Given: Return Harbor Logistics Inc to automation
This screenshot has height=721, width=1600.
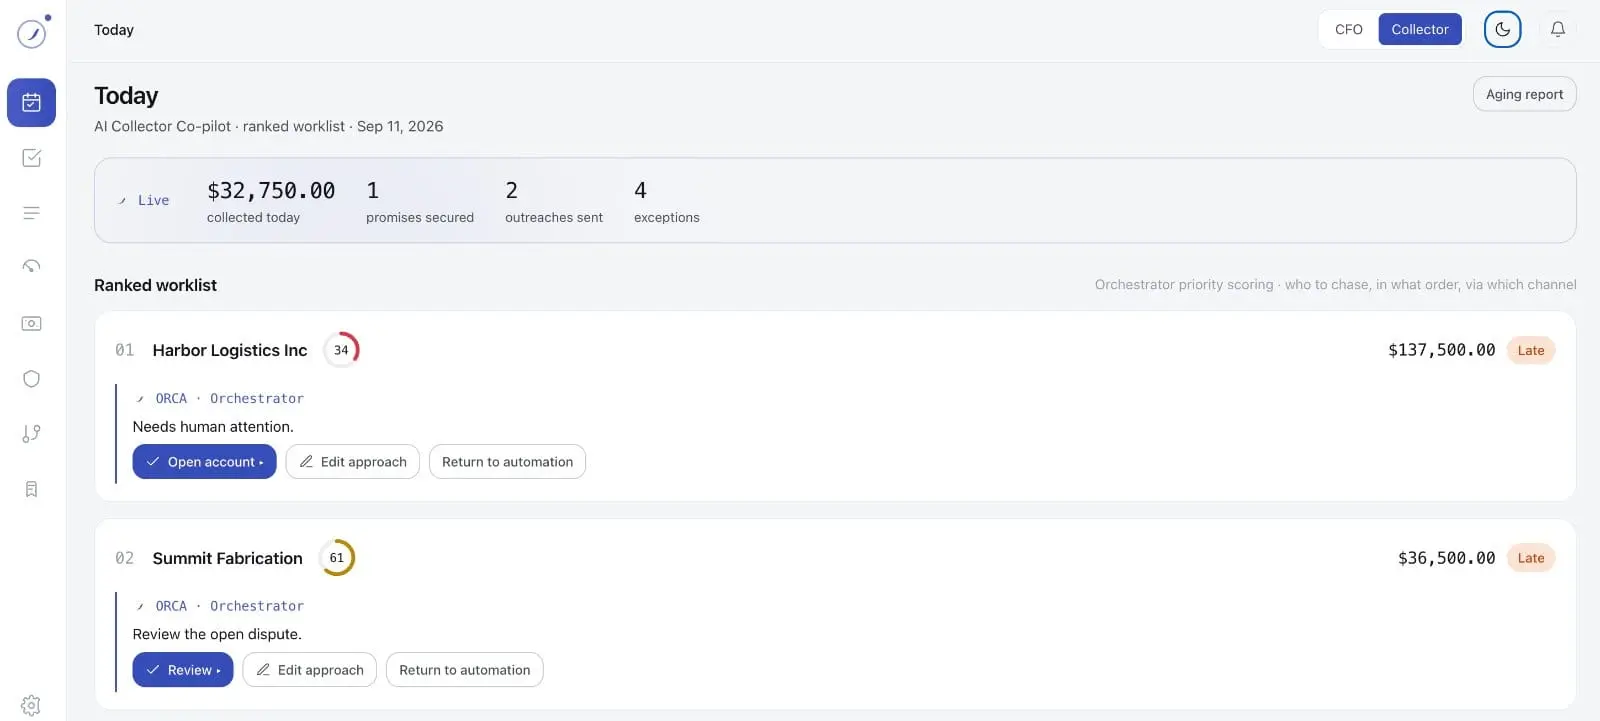Looking at the screenshot, I should (507, 462).
